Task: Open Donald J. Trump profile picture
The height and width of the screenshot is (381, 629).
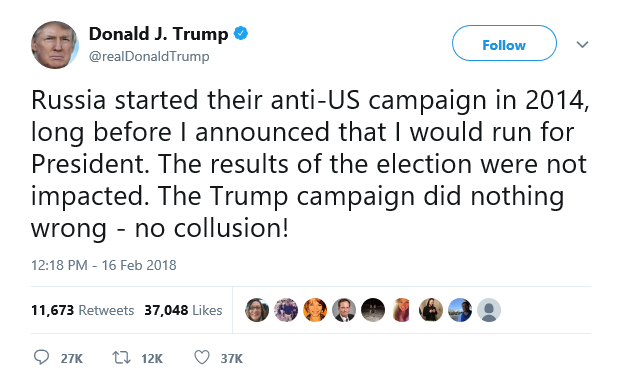Action: 55,45
